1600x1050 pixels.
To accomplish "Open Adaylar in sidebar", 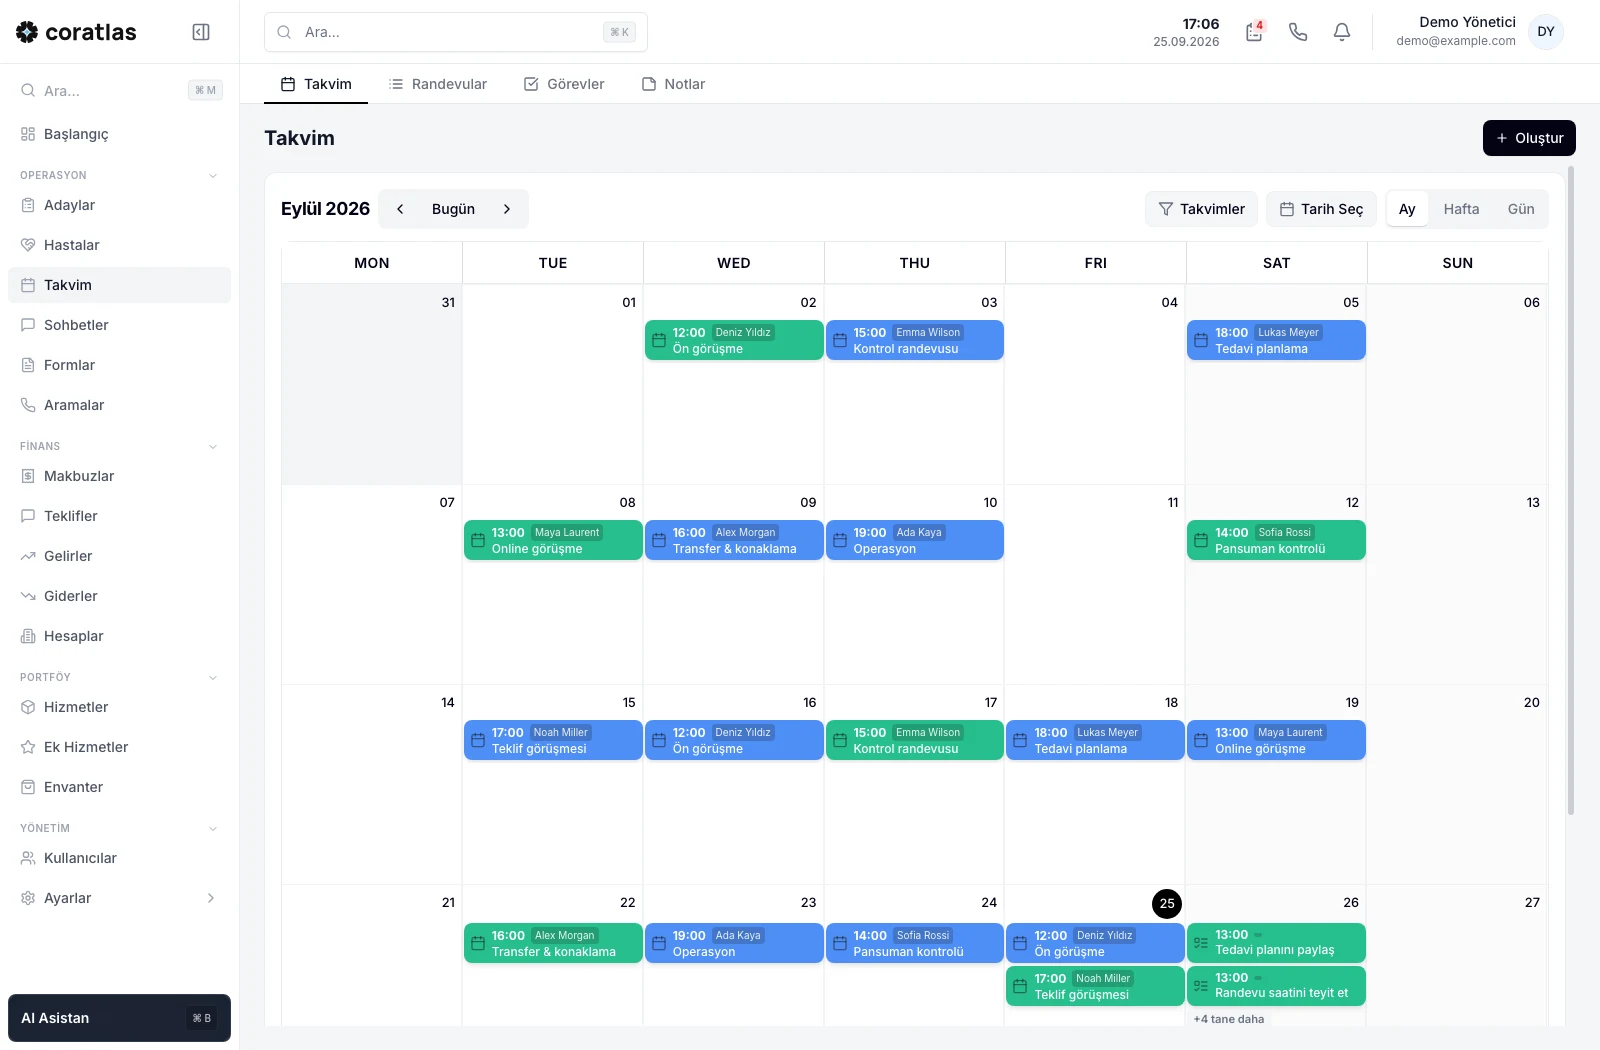I will click(119, 205).
